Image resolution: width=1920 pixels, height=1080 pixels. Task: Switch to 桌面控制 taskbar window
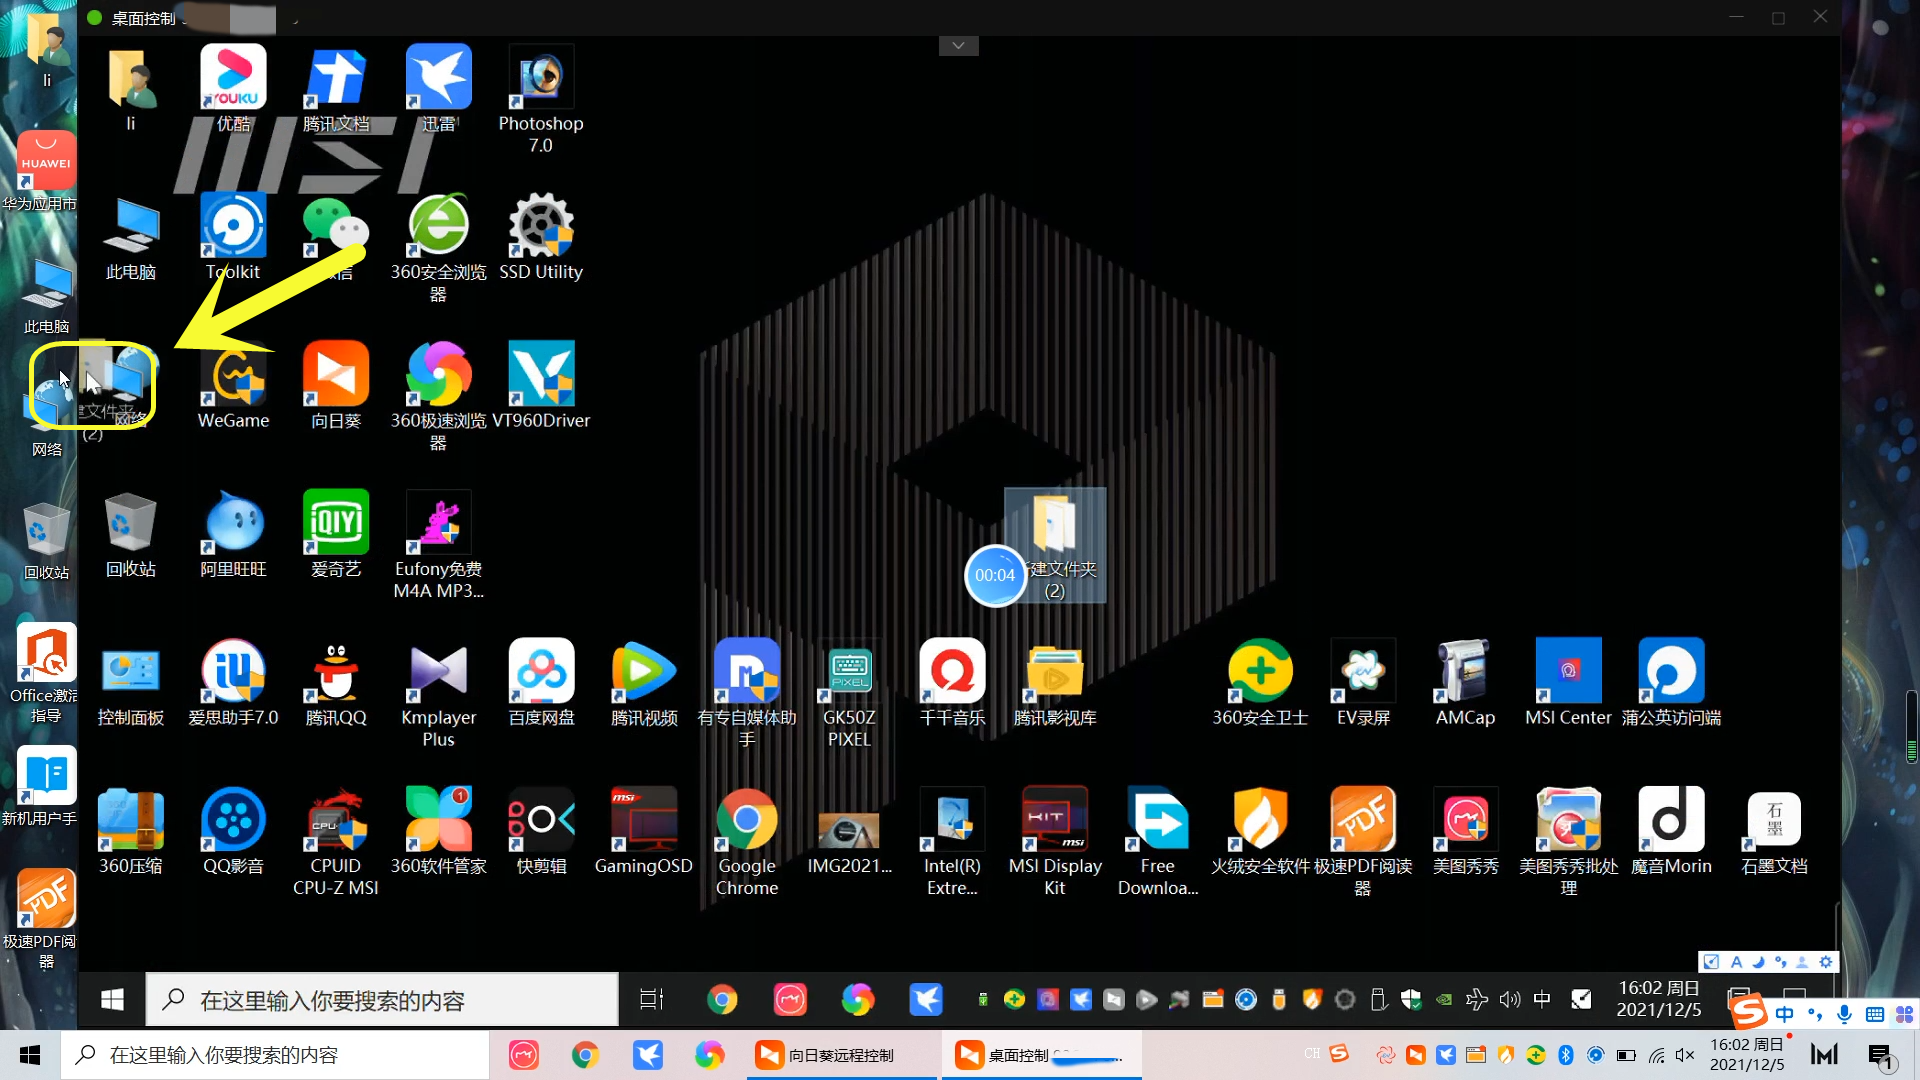pyautogui.click(x=1040, y=1055)
